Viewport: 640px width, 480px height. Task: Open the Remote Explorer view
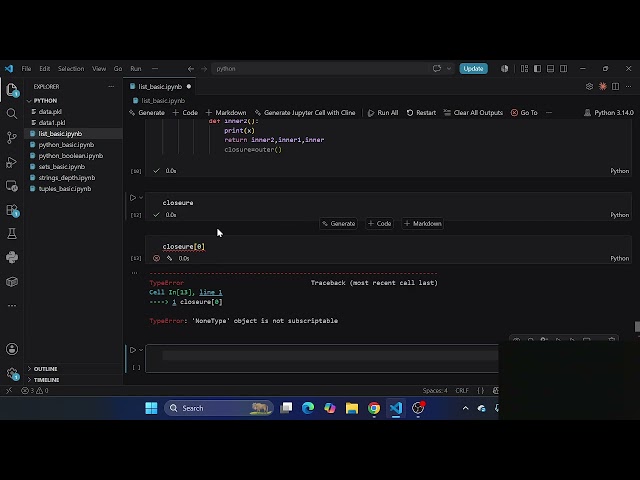12,186
